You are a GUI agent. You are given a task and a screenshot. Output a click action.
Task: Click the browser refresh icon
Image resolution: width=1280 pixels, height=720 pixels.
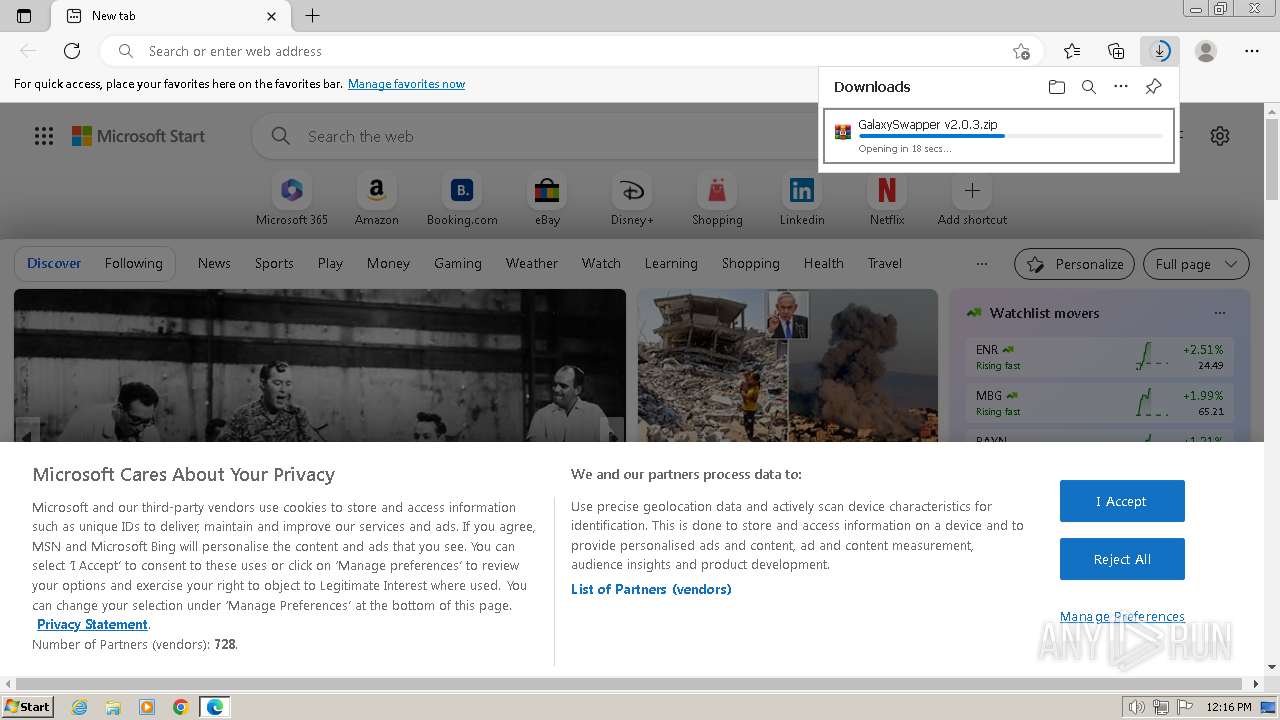tap(72, 51)
